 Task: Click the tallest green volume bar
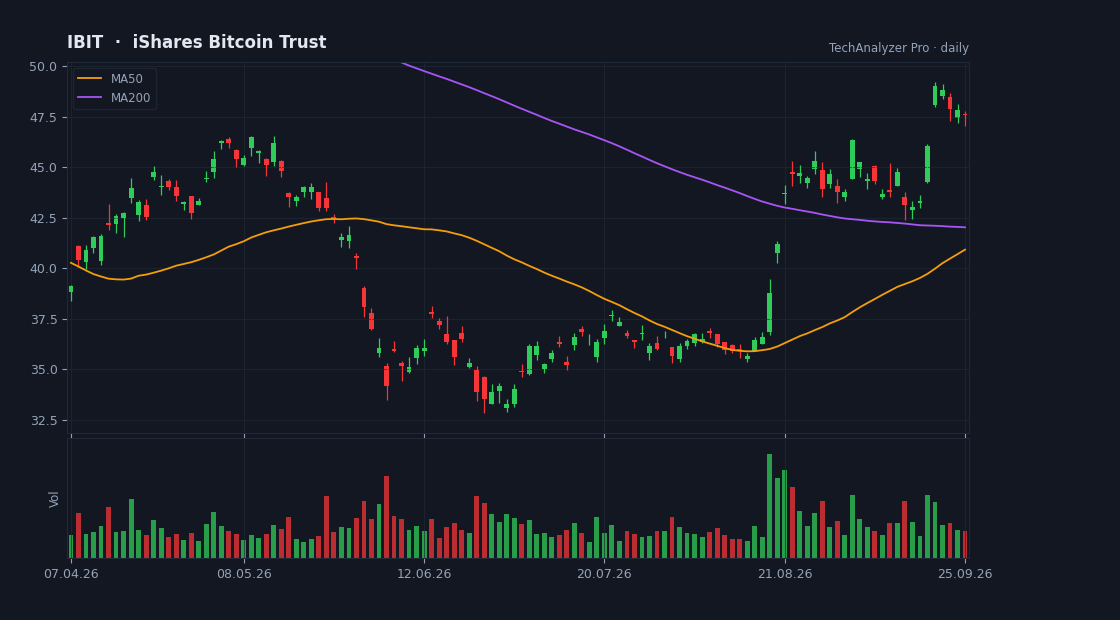(769, 506)
